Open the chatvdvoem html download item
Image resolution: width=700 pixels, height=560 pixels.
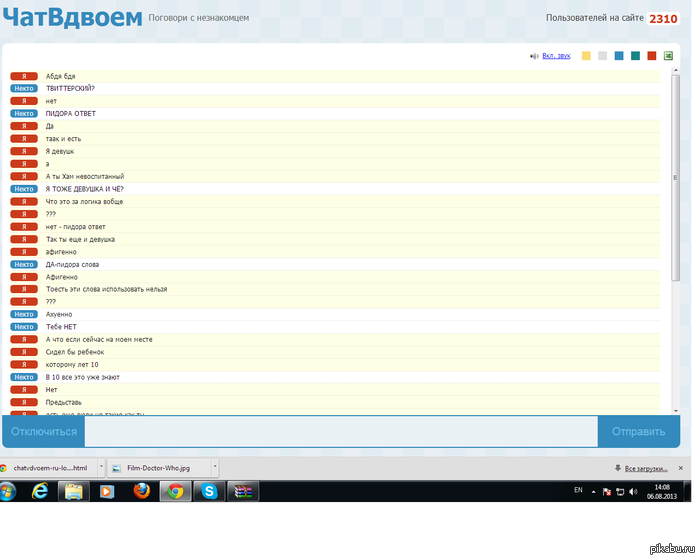click(50, 467)
